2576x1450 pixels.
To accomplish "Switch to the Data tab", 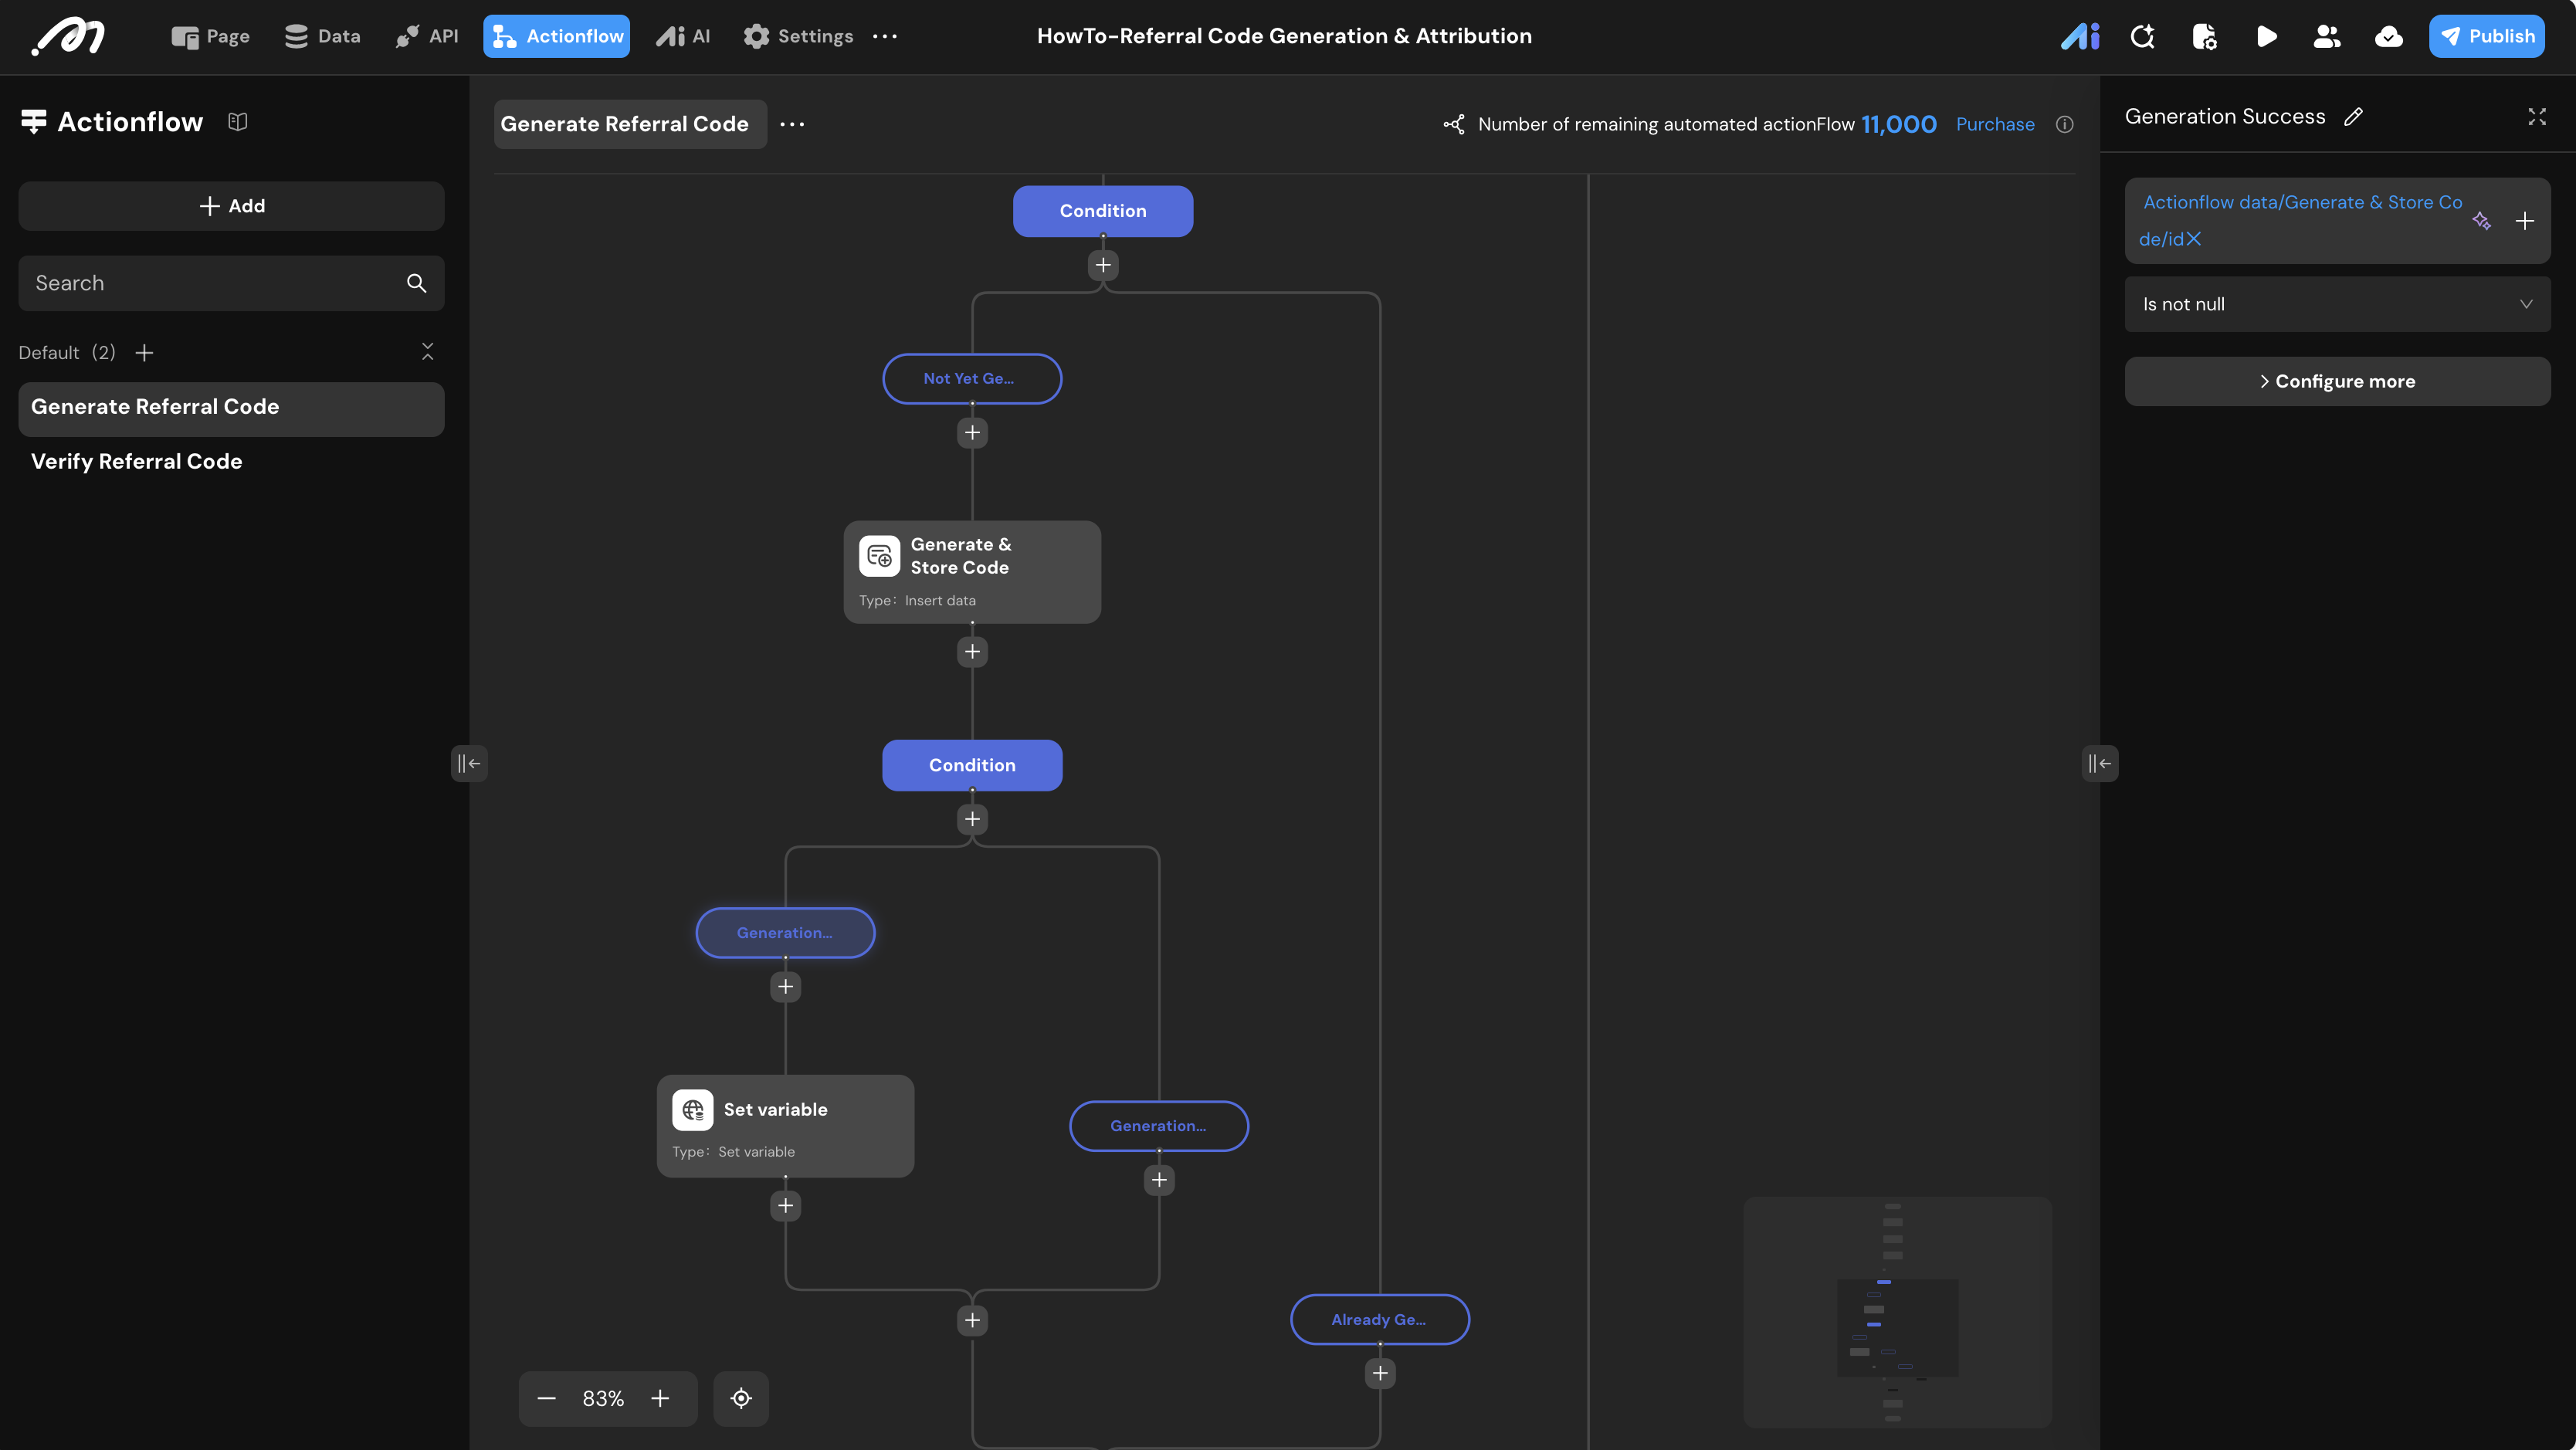I will click(x=322, y=37).
